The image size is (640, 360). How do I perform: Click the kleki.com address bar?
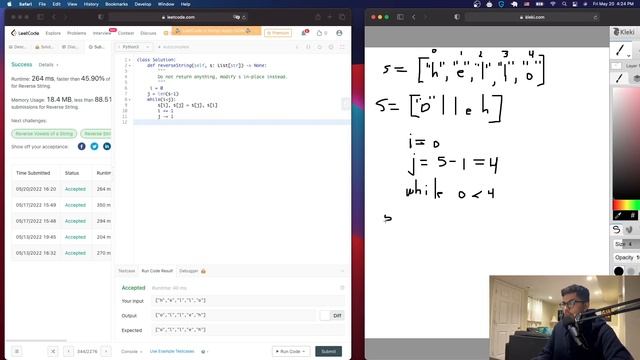(x=532, y=17)
